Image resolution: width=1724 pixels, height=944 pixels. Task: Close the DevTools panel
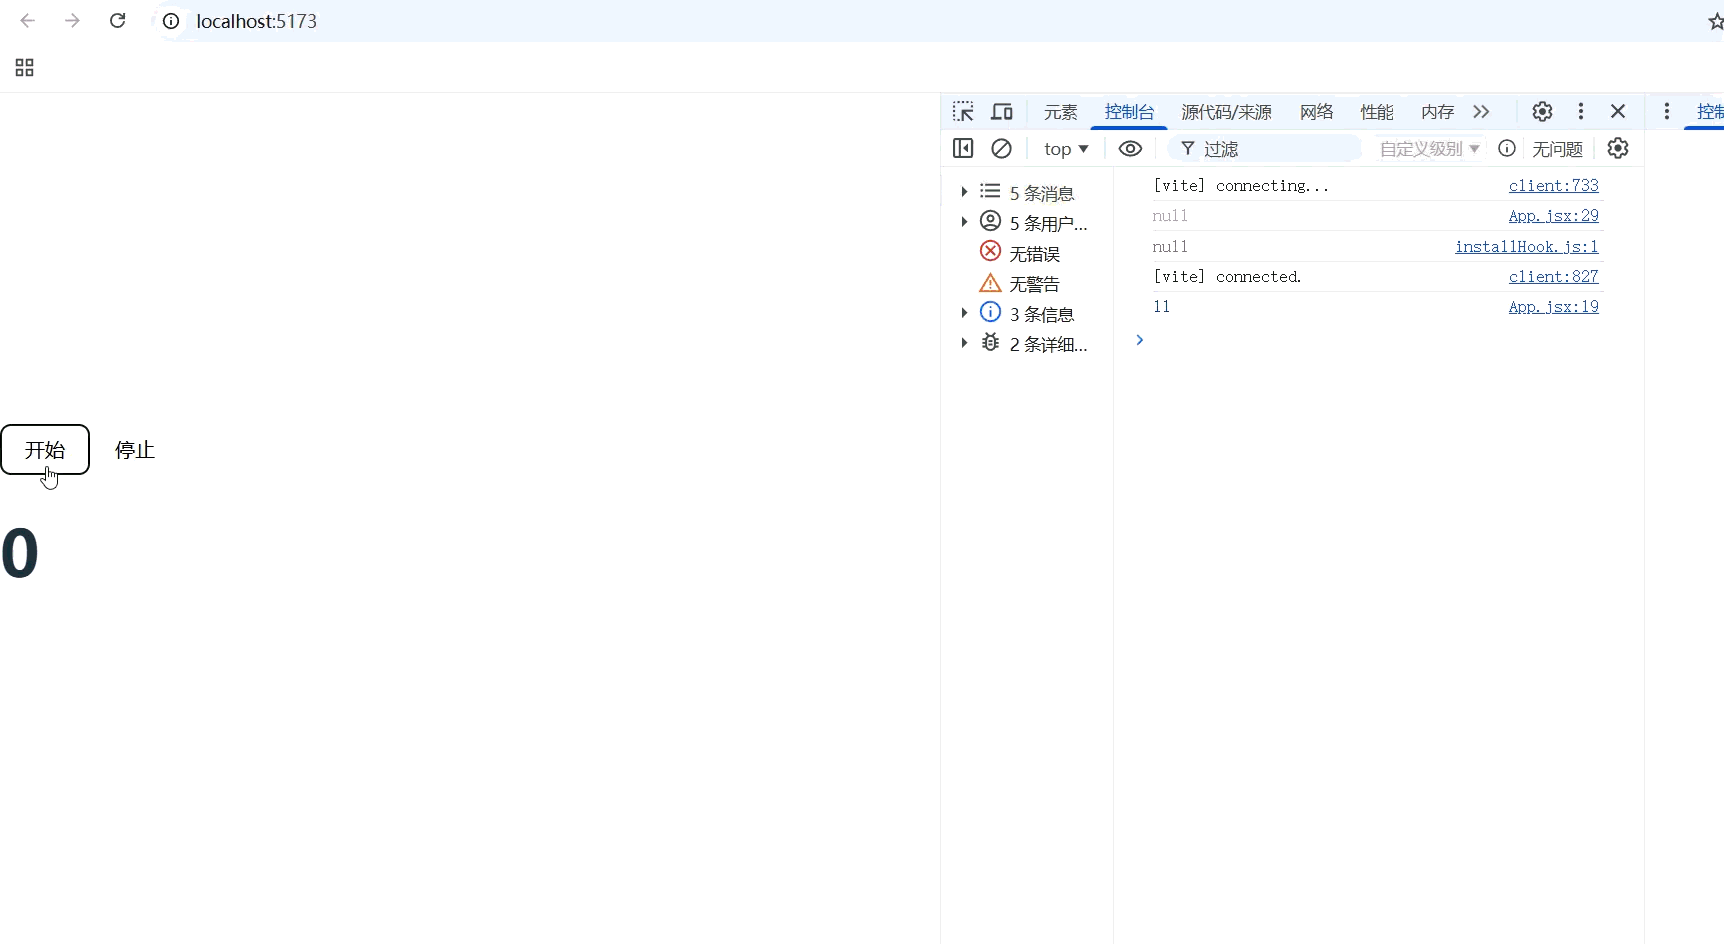[1618, 111]
